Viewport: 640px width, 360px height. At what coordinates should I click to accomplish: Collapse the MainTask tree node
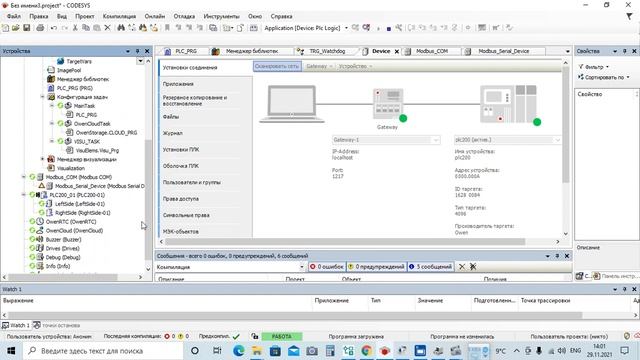[52, 106]
